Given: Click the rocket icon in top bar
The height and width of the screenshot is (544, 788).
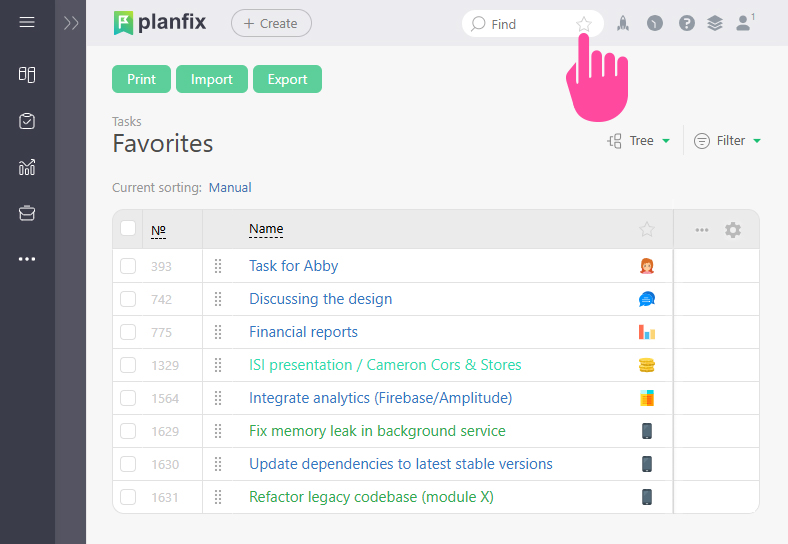Looking at the screenshot, I should [x=623, y=23].
